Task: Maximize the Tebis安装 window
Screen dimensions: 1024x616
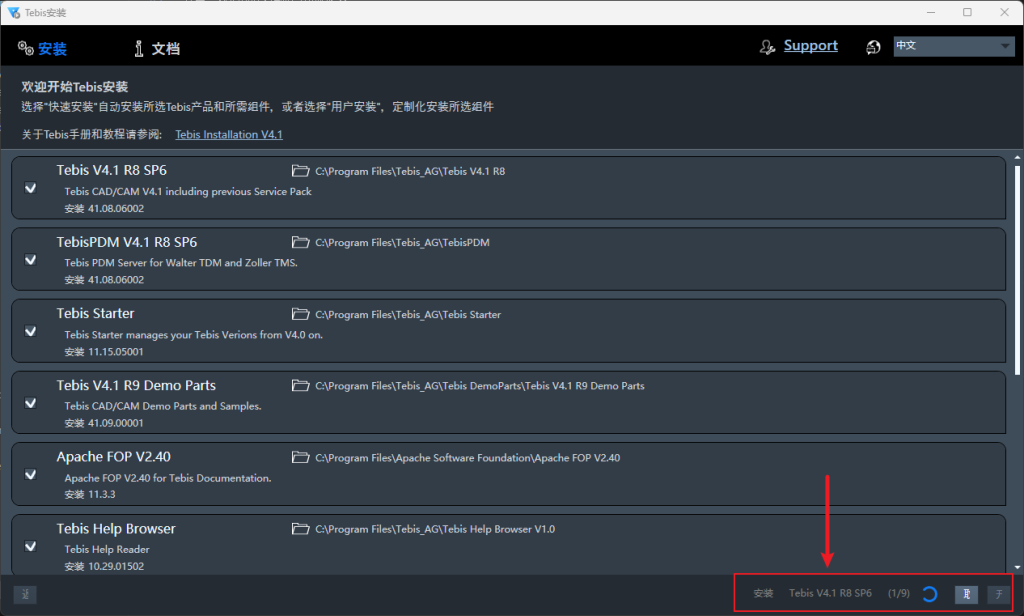Action: click(967, 12)
